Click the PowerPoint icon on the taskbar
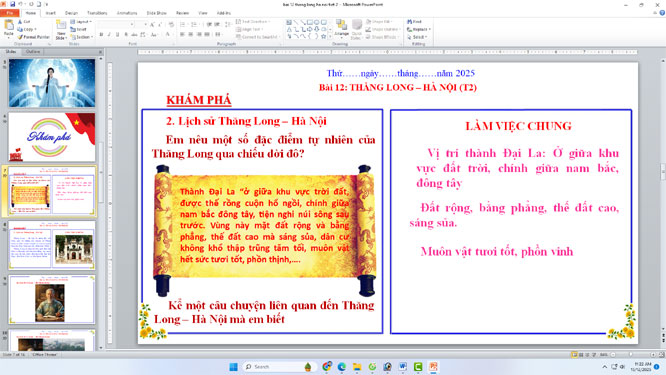This screenshot has width=666, height=375. tap(433, 367)
